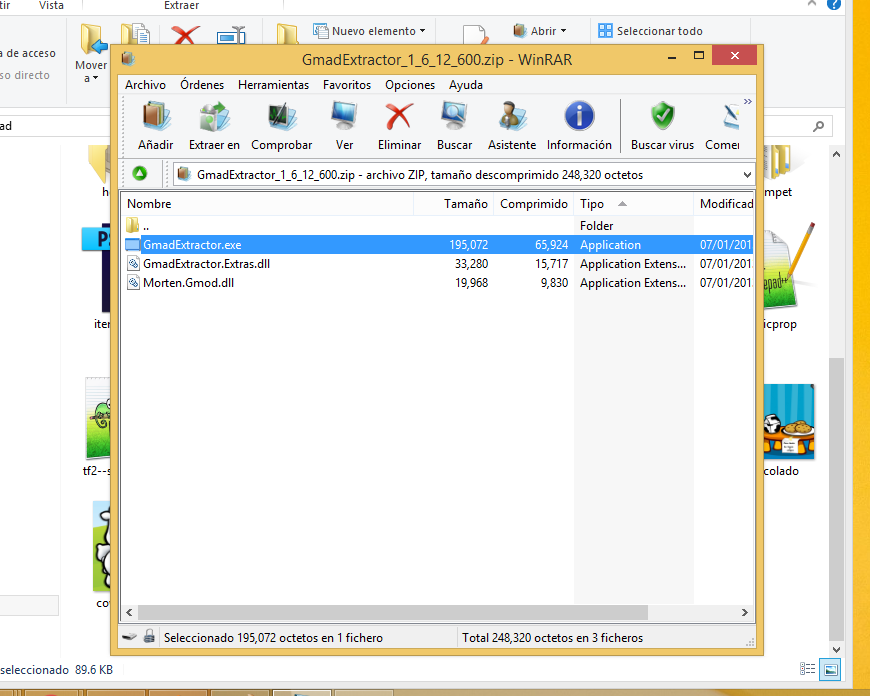Switch Explorer to details view icon
Image resolution: width=870 pixels, height=696 pixels.
pyautogui.click(x=807, y=669)
